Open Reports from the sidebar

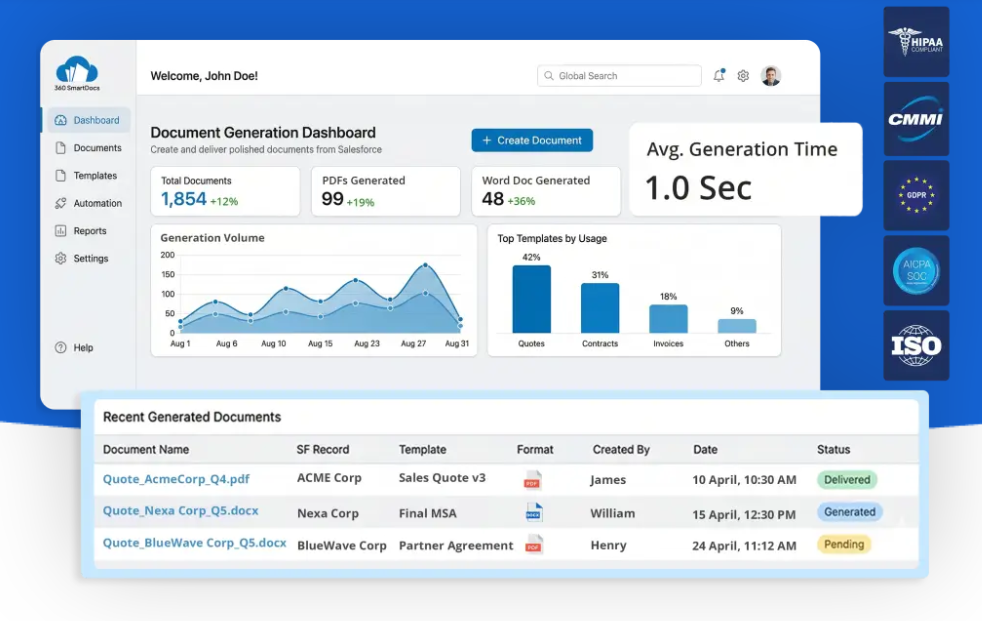pos(80,230)
